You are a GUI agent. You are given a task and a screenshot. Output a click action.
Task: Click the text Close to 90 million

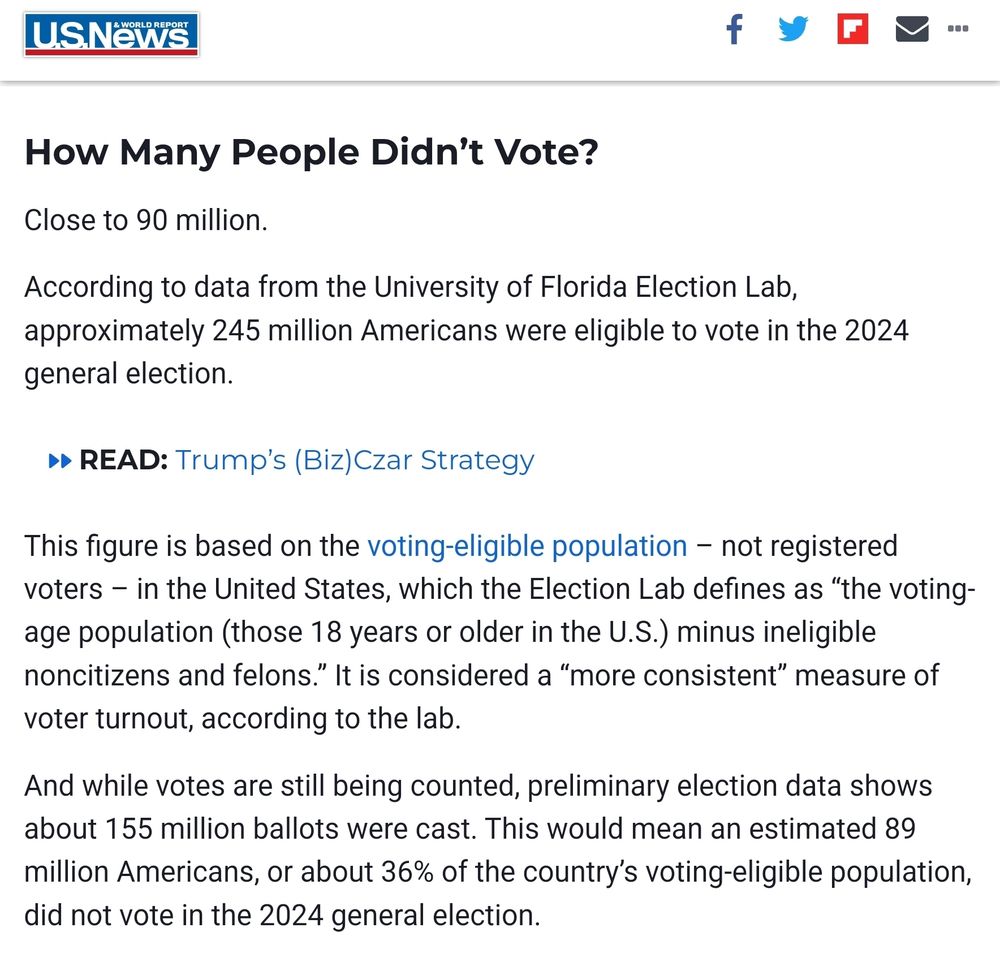146,221
